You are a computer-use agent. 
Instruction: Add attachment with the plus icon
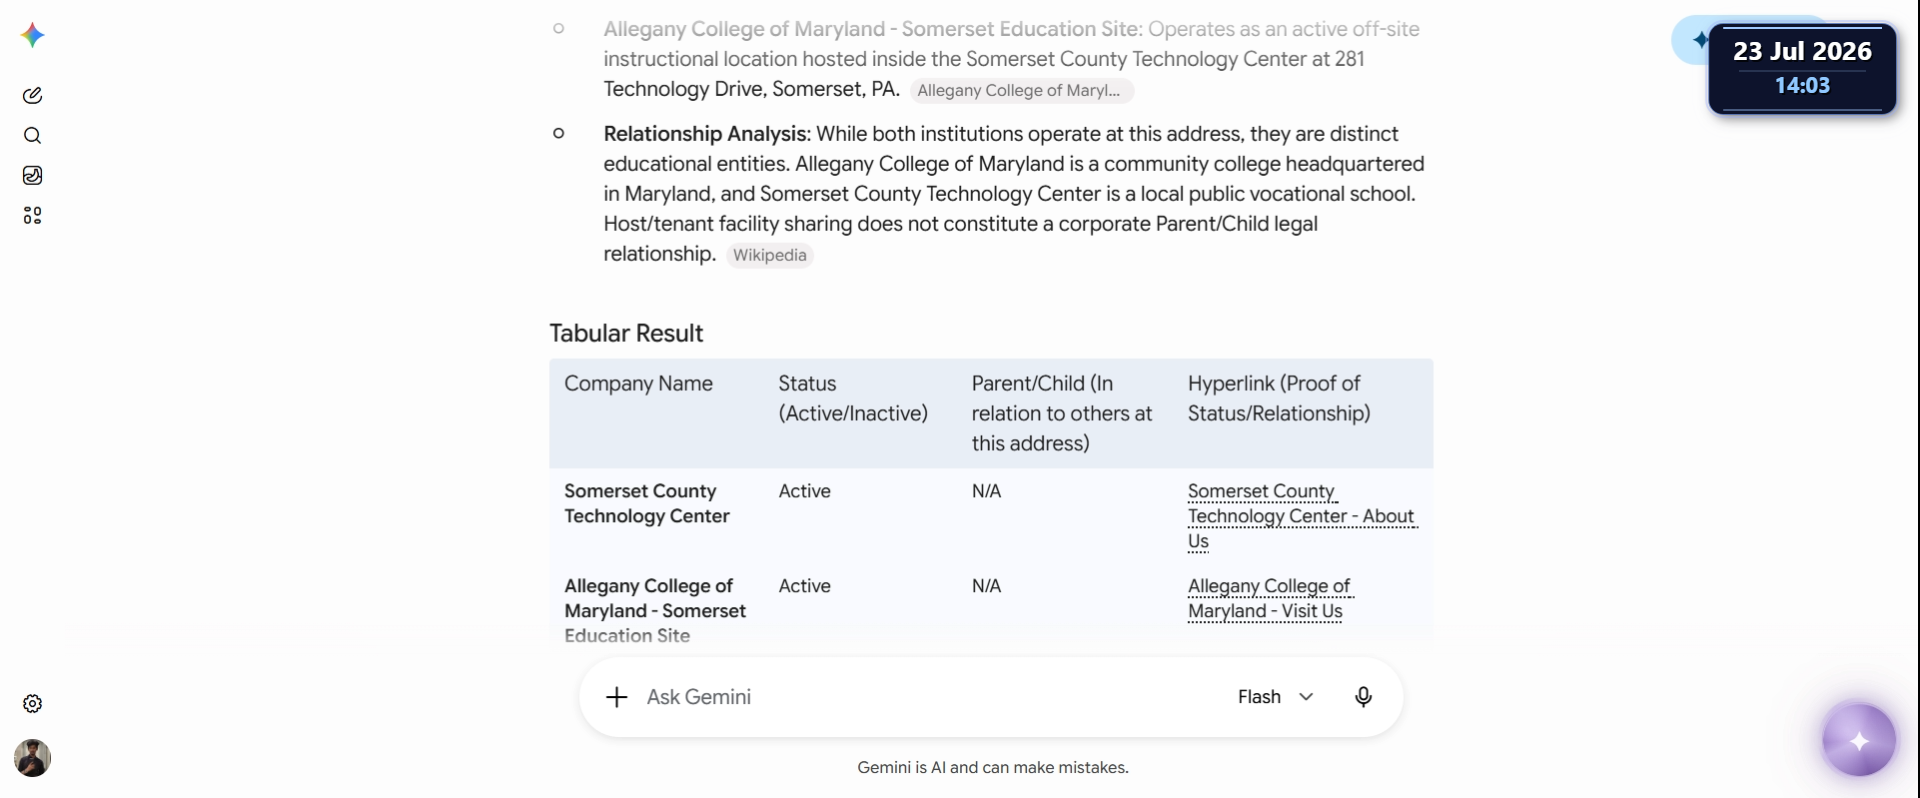[x=617, y=697]
